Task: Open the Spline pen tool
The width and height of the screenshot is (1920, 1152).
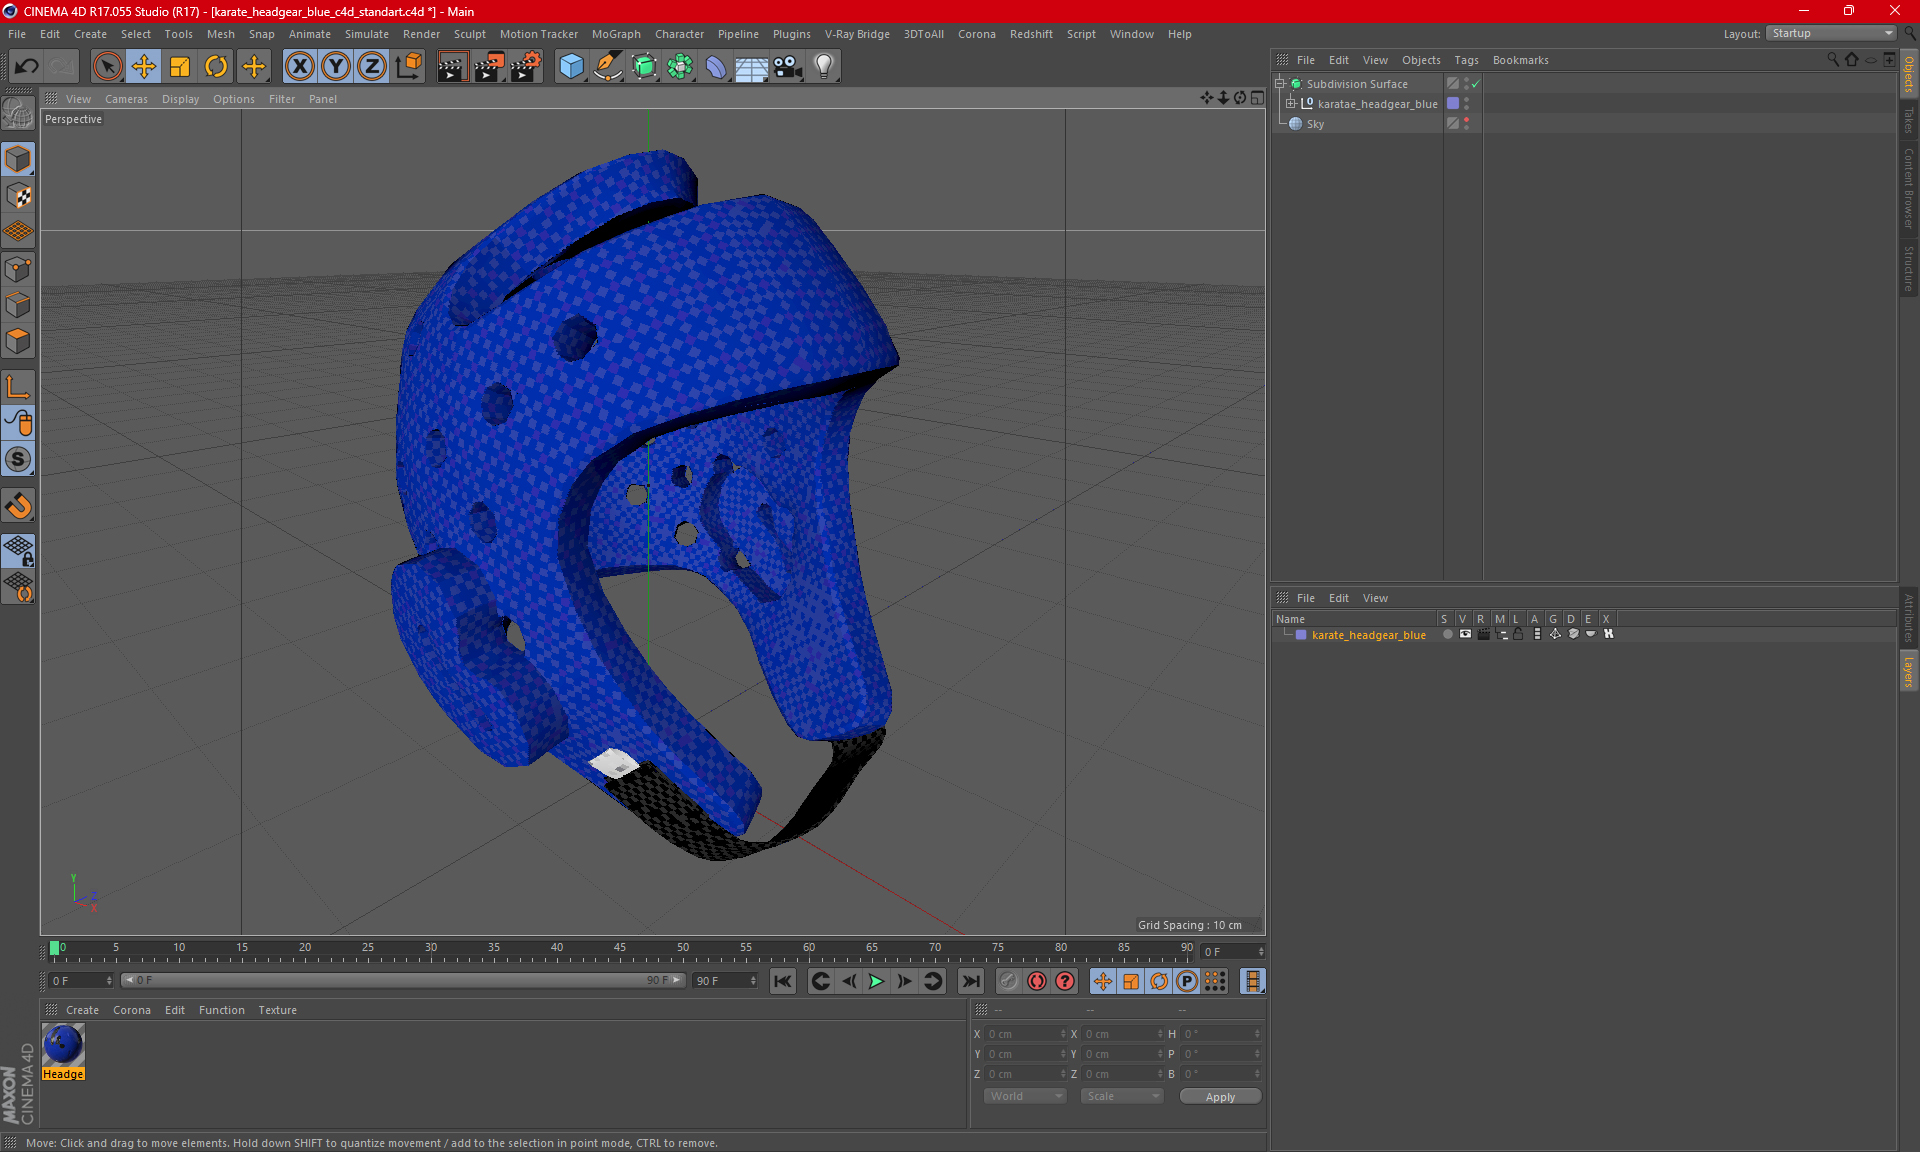Action: [608, 67]
